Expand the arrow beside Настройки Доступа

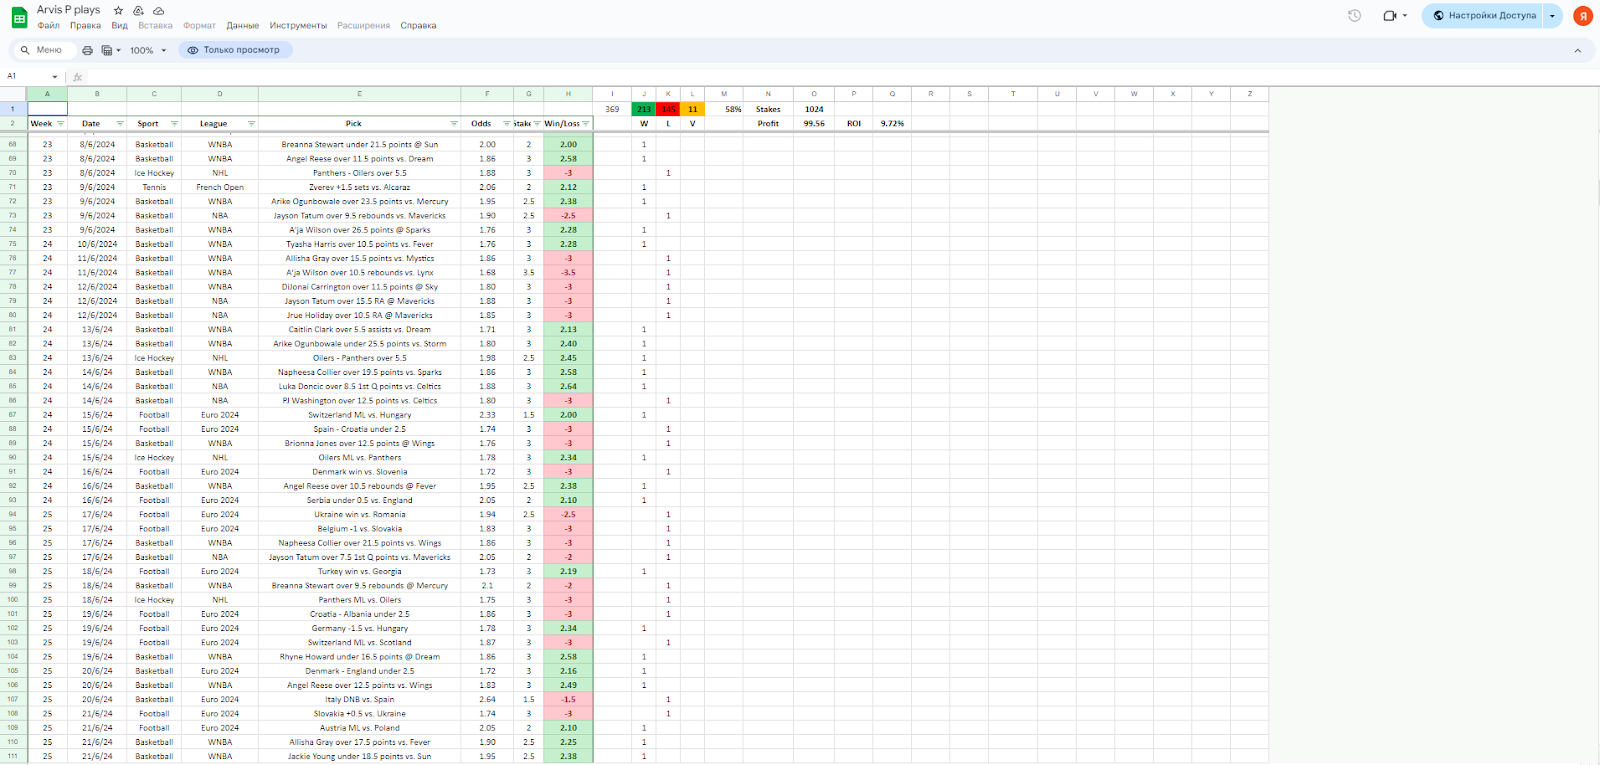click(1552, 16)
